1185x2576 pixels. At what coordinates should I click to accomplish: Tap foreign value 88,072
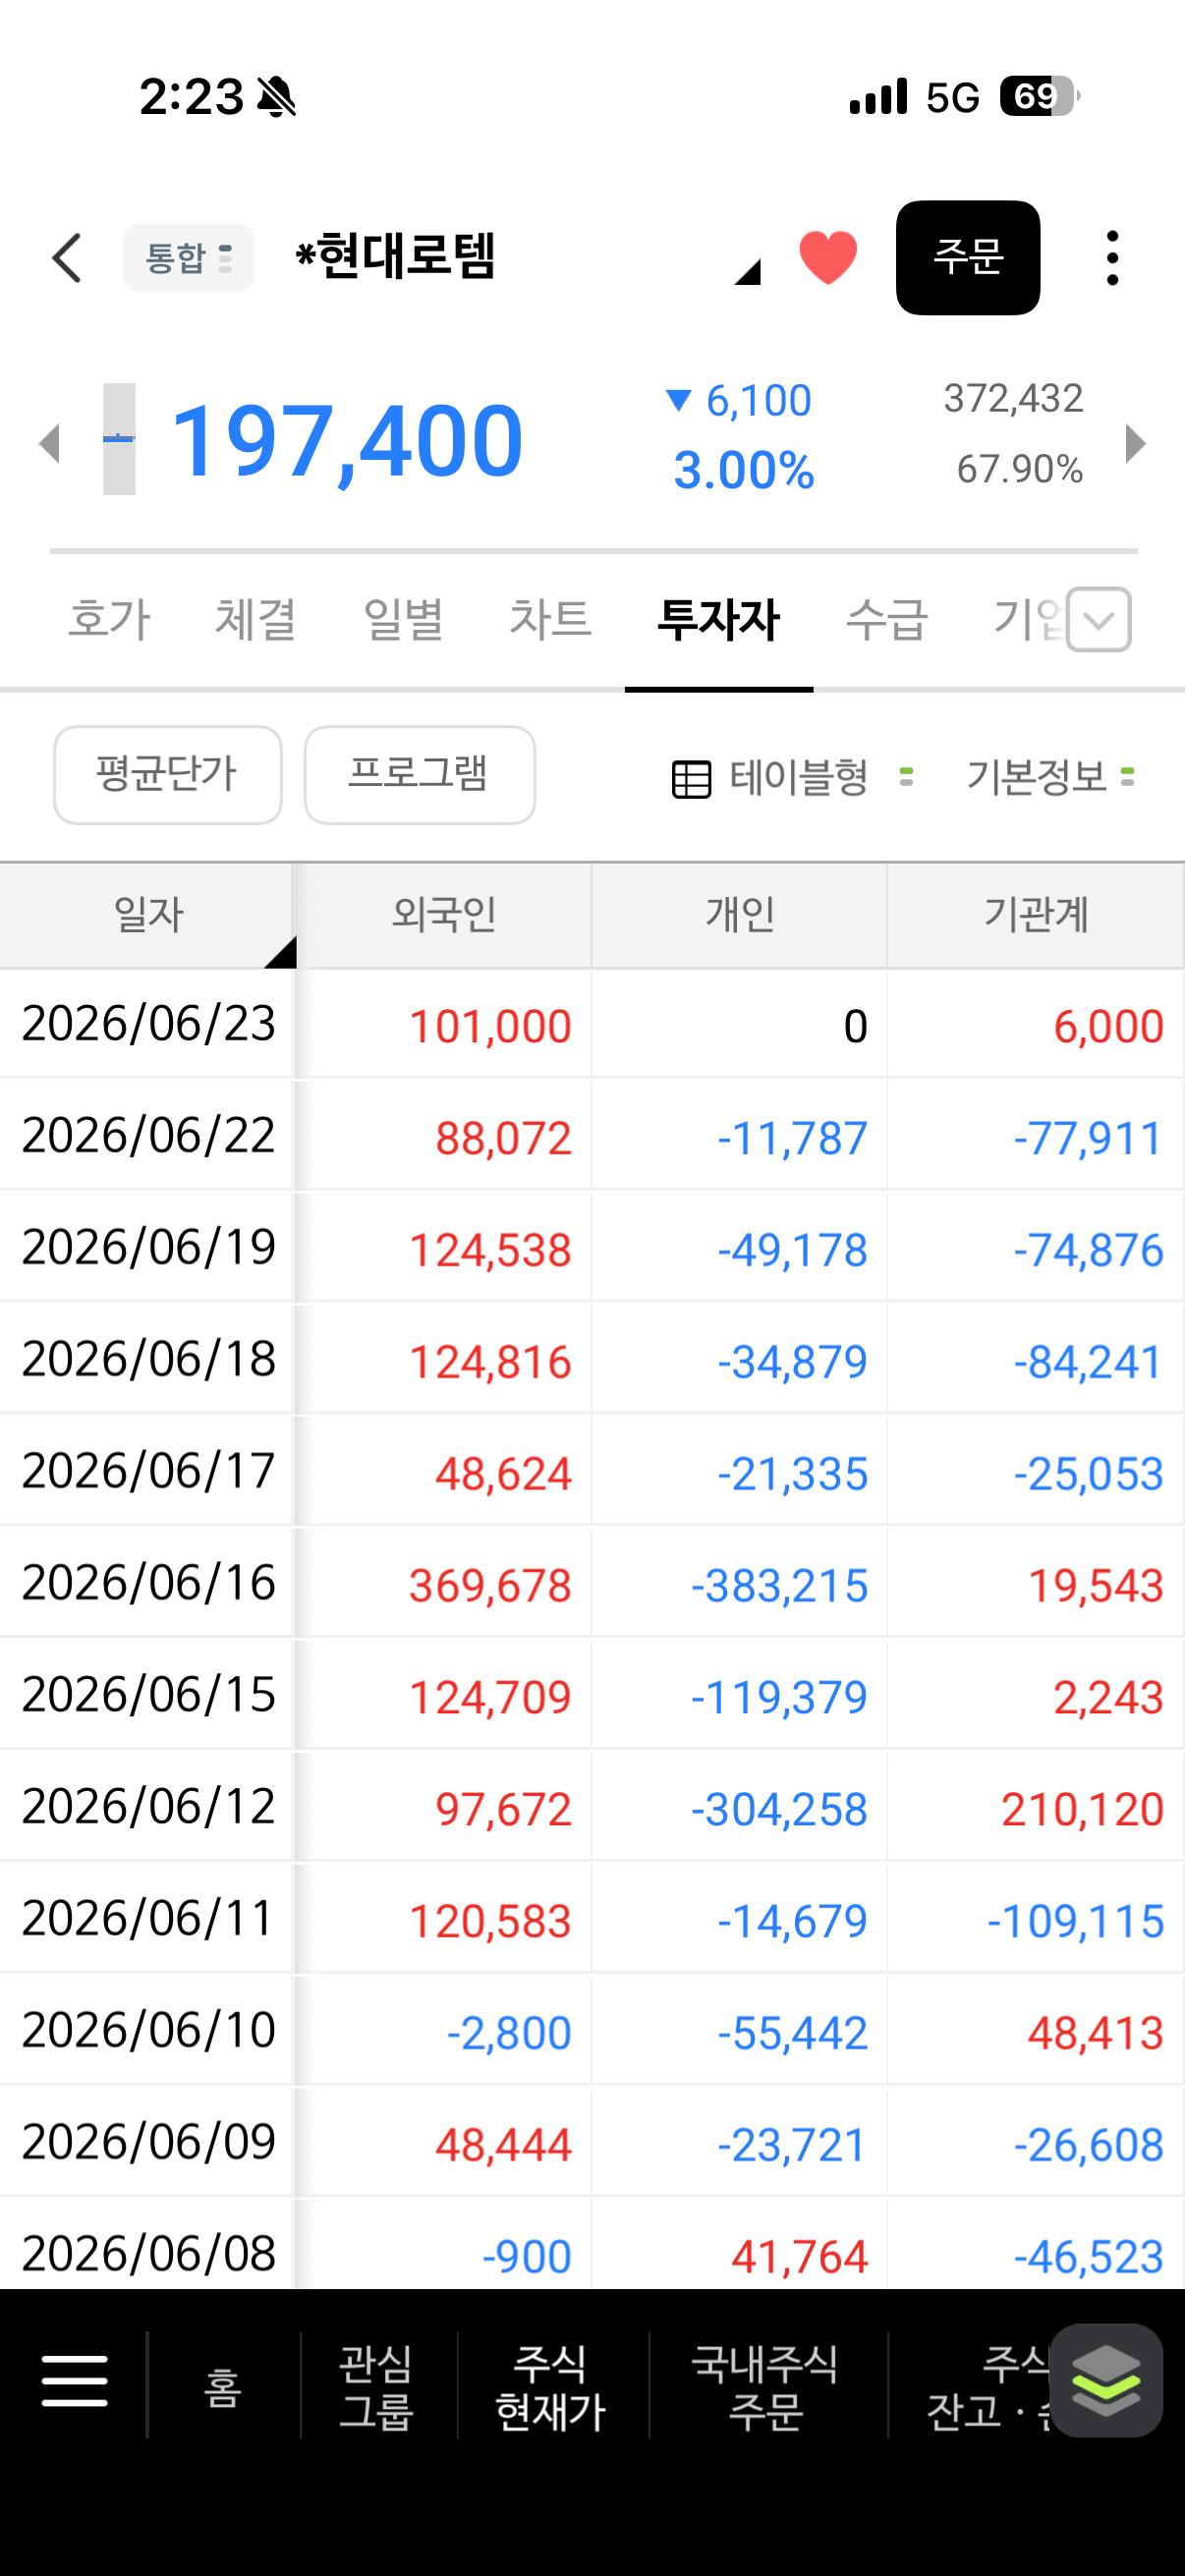tap(503, 1139)
